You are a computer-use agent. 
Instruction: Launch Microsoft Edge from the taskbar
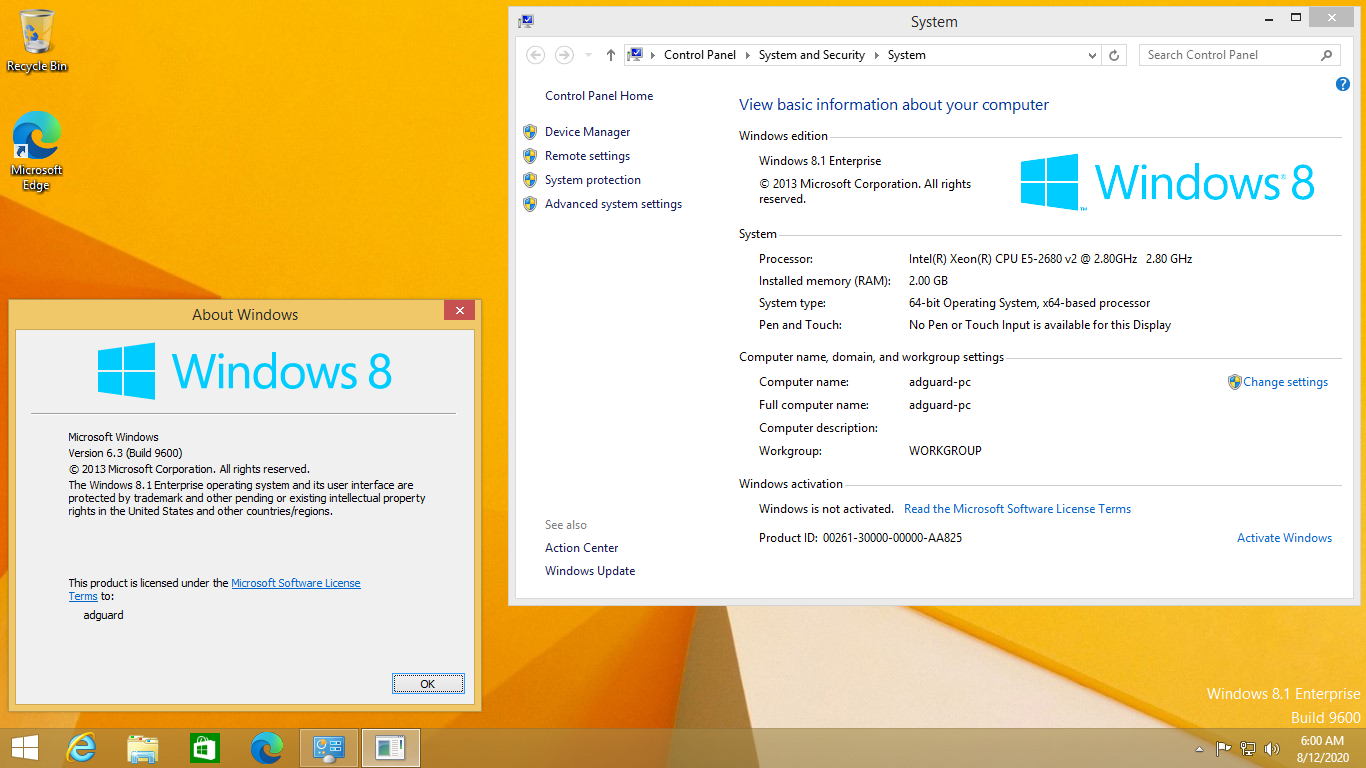pos(267,748)
